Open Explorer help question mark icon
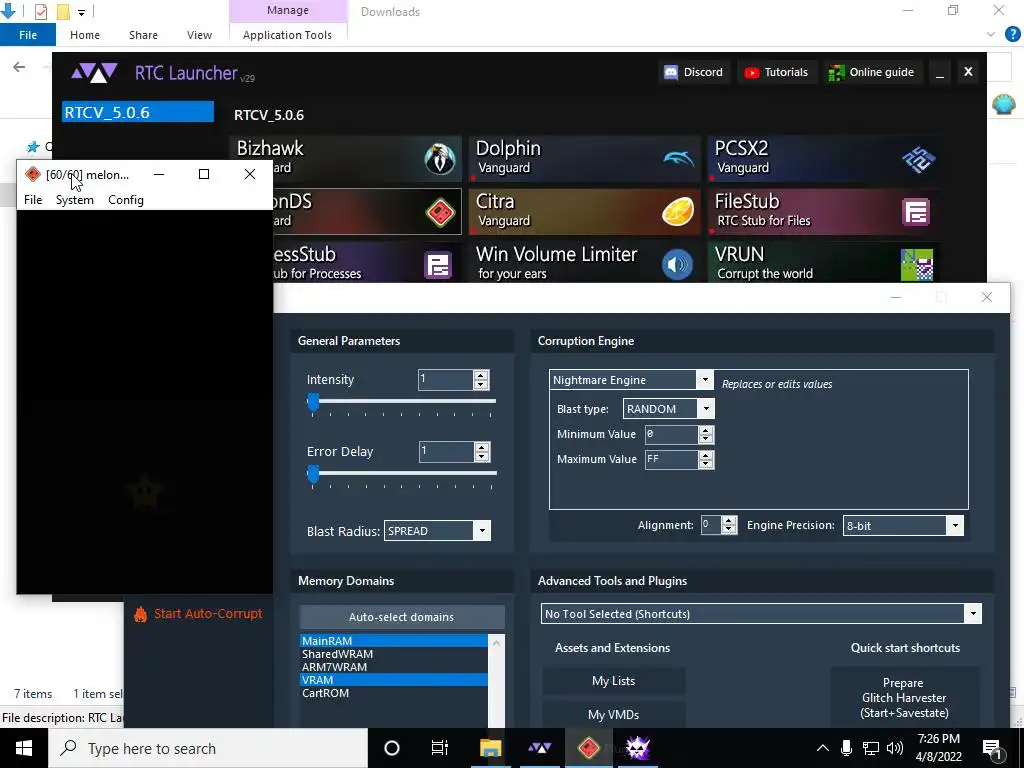1024x768 pixels. (x=1012, y=35)
